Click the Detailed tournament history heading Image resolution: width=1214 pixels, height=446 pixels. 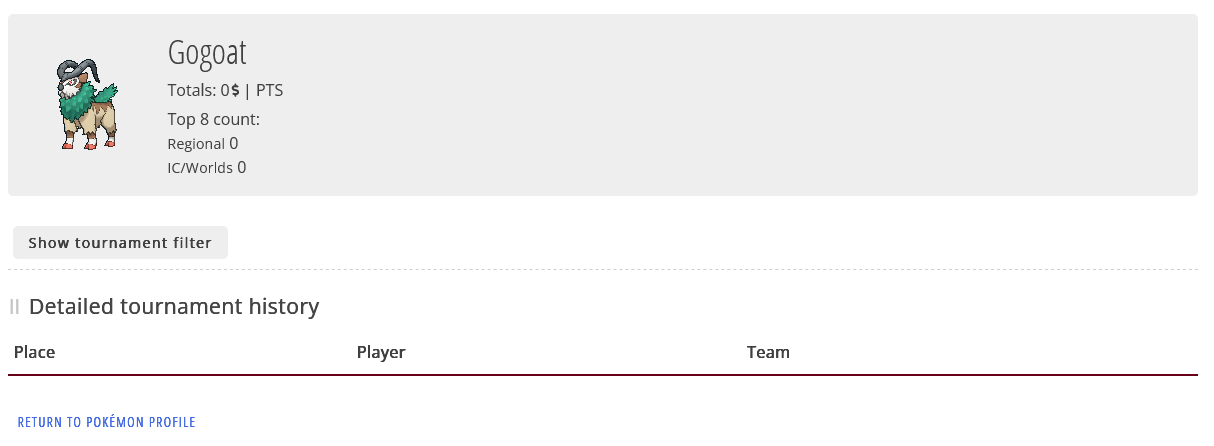(174, 306)
